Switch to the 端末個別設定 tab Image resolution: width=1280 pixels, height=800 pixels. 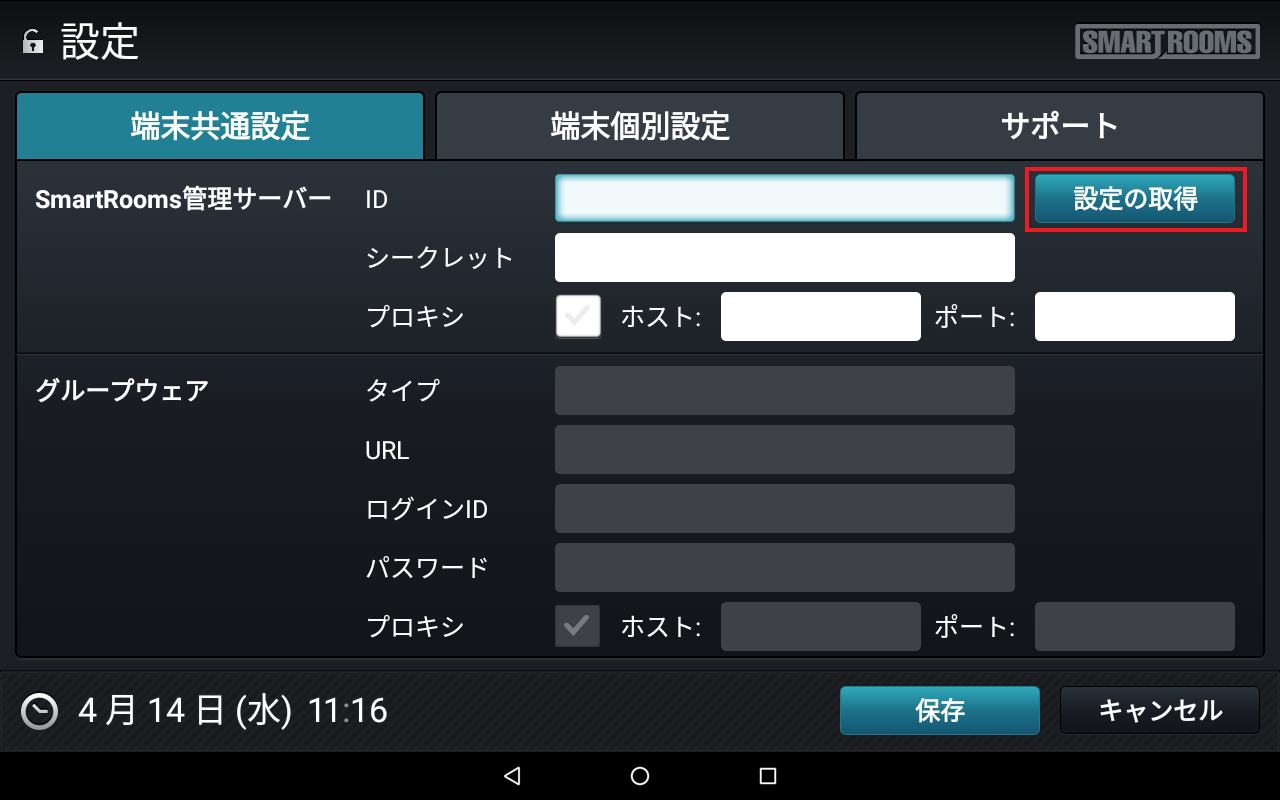tap(640, 126)
